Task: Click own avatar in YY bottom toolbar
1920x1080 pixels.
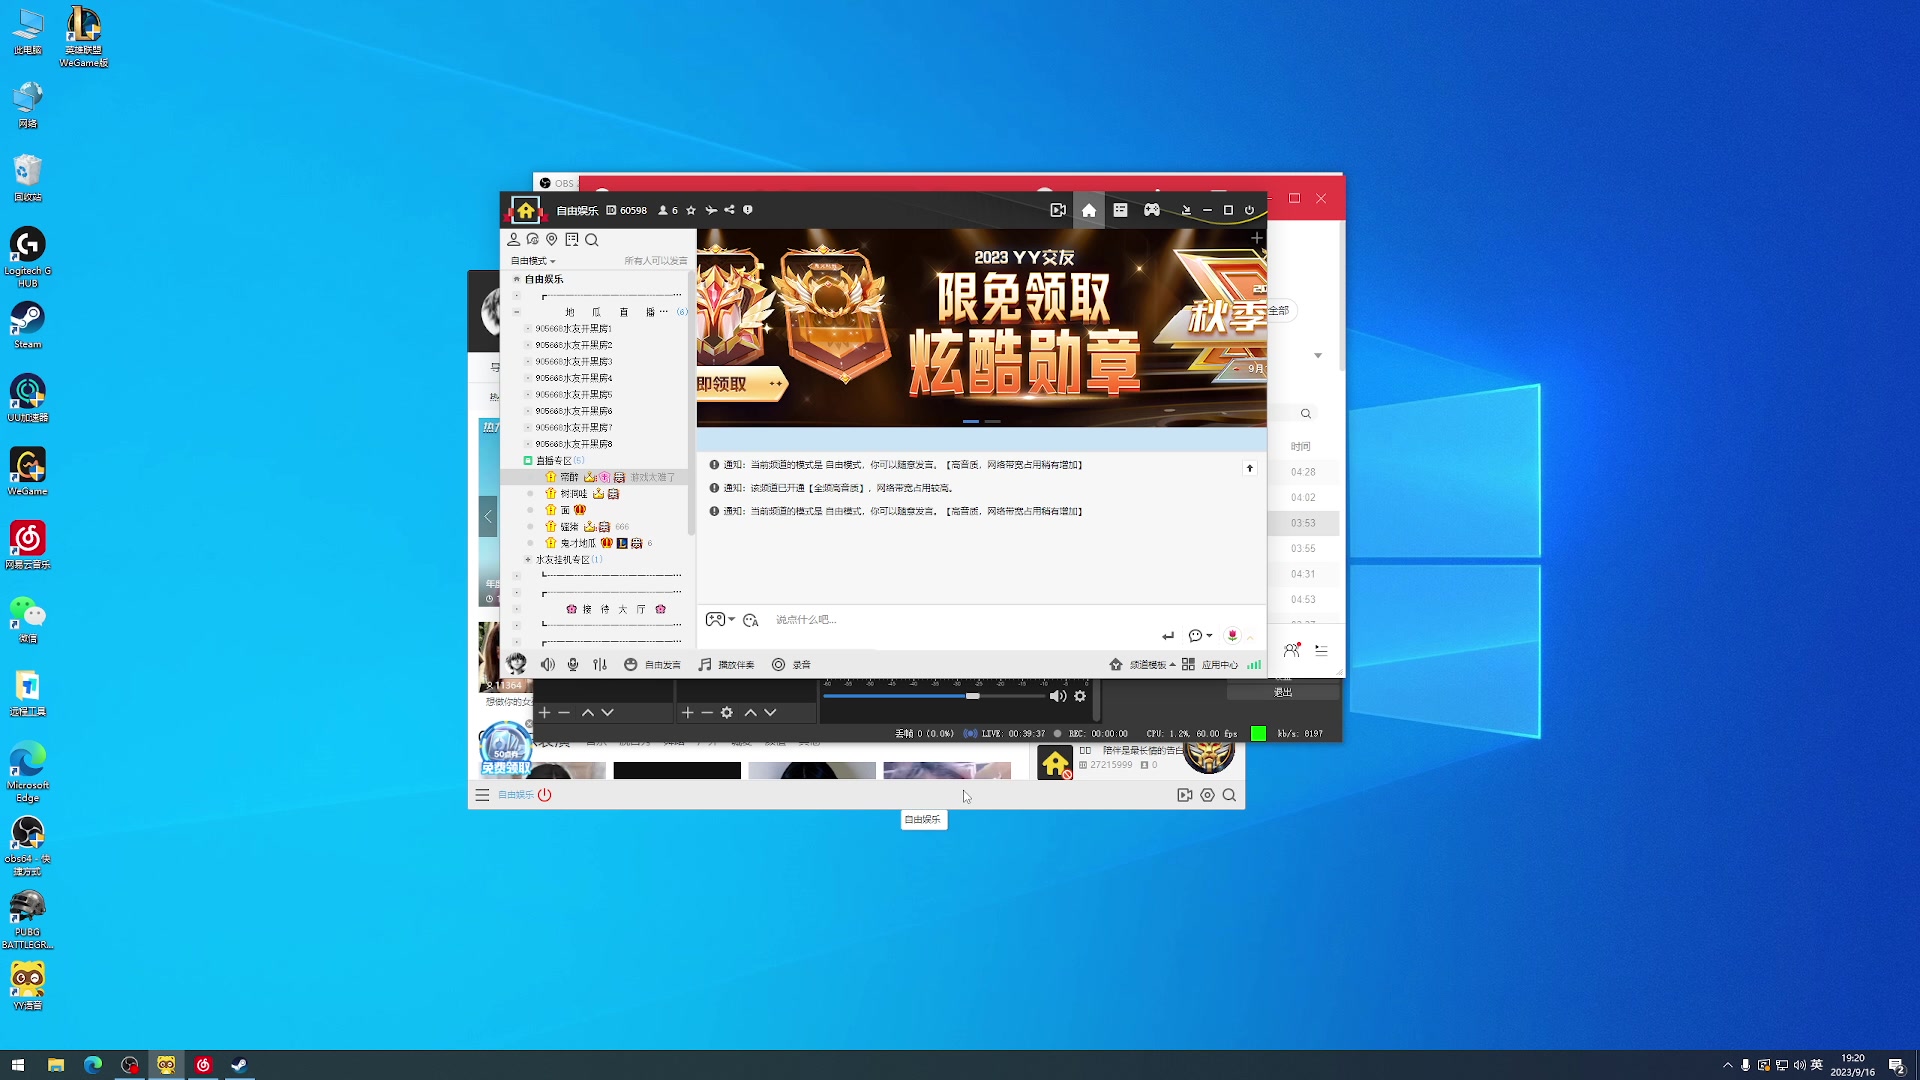Action: [x=516, y=663]
